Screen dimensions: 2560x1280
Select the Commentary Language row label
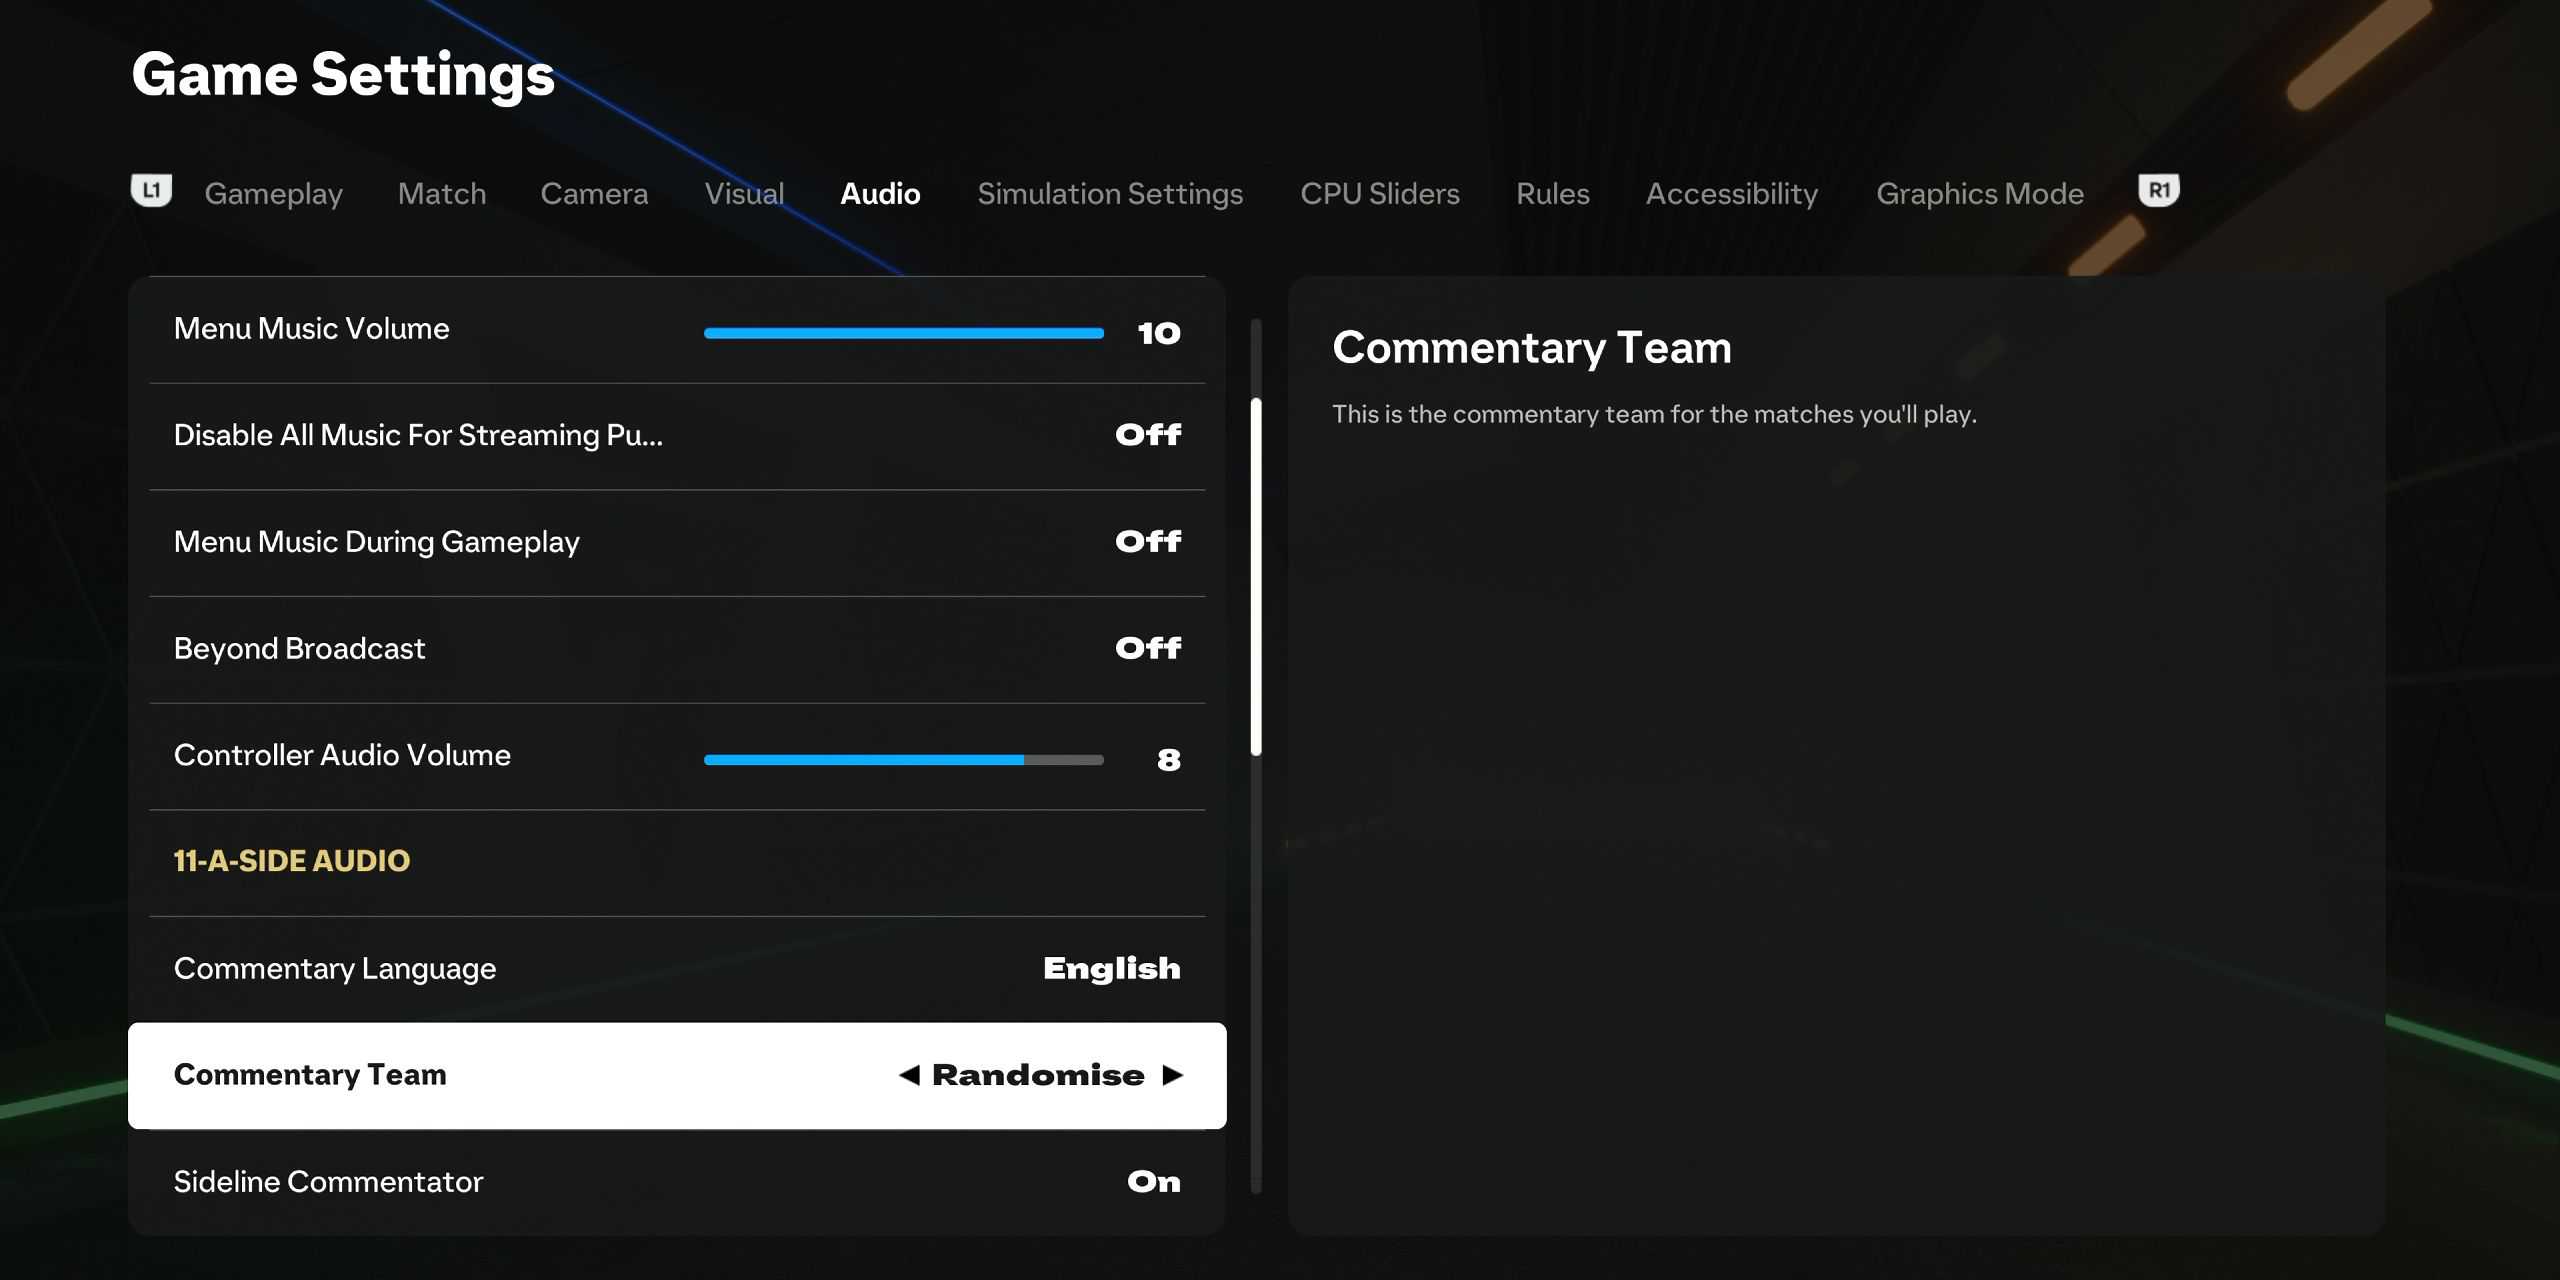coord(335,969)
